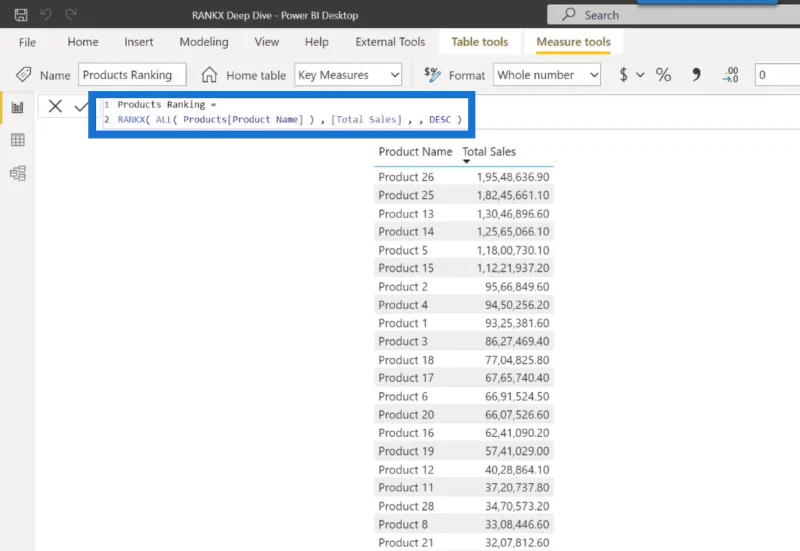The height and width of the screenshot is (551, 800).
Task: Open the Modeling ribbon tab
Action: [x=204, y=42]
